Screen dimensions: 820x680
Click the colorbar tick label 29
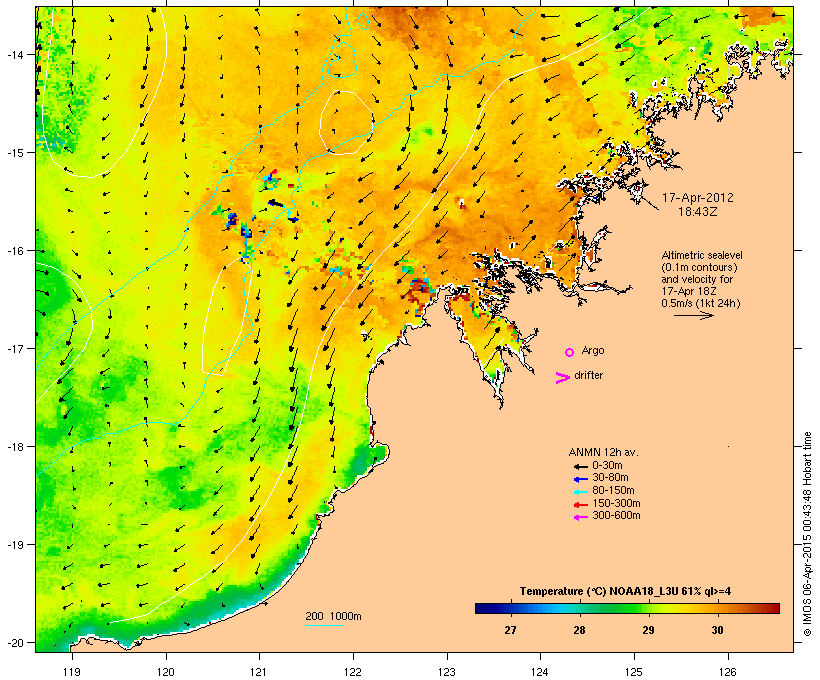pyautogui.click(x=648, y=630)
